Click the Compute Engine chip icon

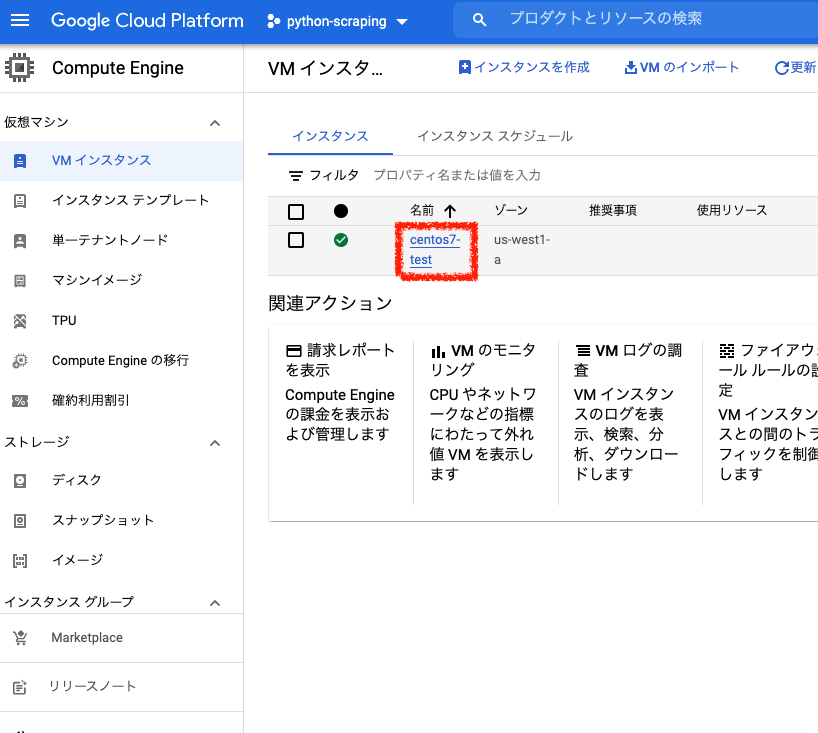(x=19, y=68)
